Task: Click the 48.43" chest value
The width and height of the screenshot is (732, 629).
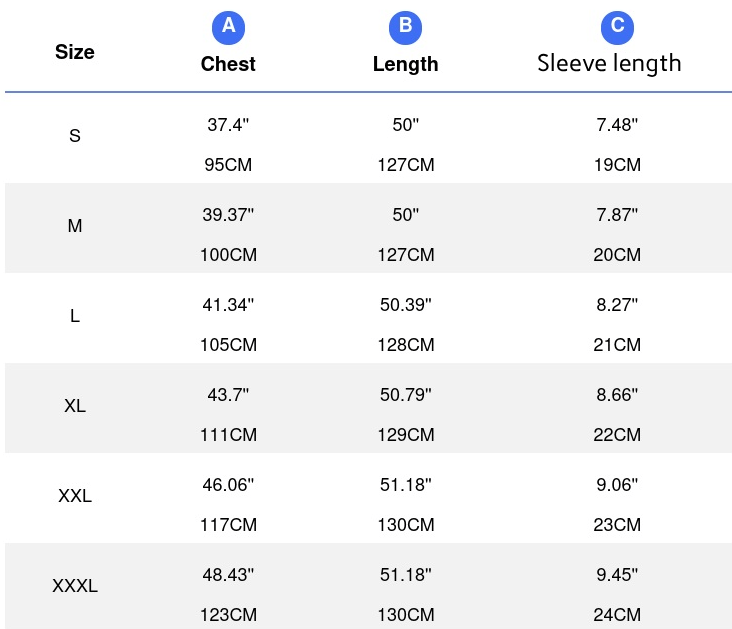Action: [228, 575]
